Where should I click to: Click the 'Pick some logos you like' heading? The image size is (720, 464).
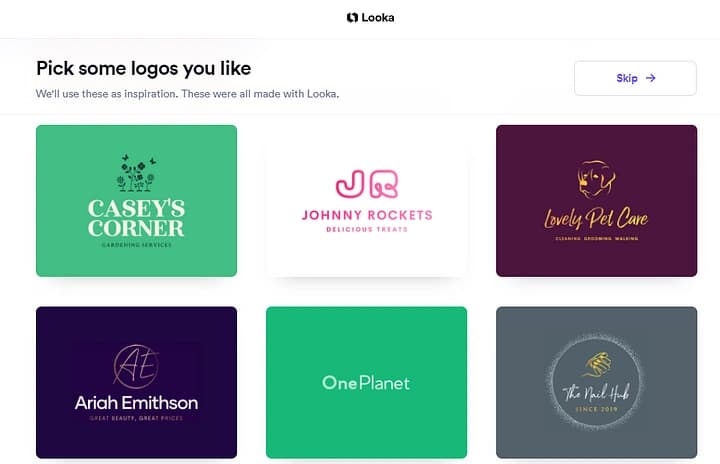[x=144, y=68]
